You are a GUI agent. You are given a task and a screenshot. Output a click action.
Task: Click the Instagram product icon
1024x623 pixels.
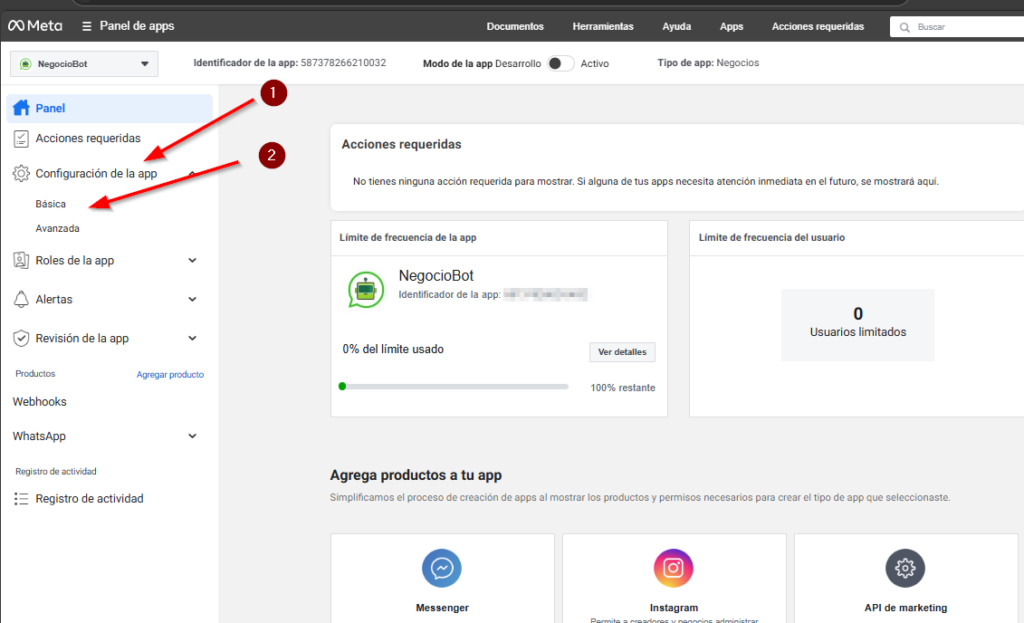673,568
